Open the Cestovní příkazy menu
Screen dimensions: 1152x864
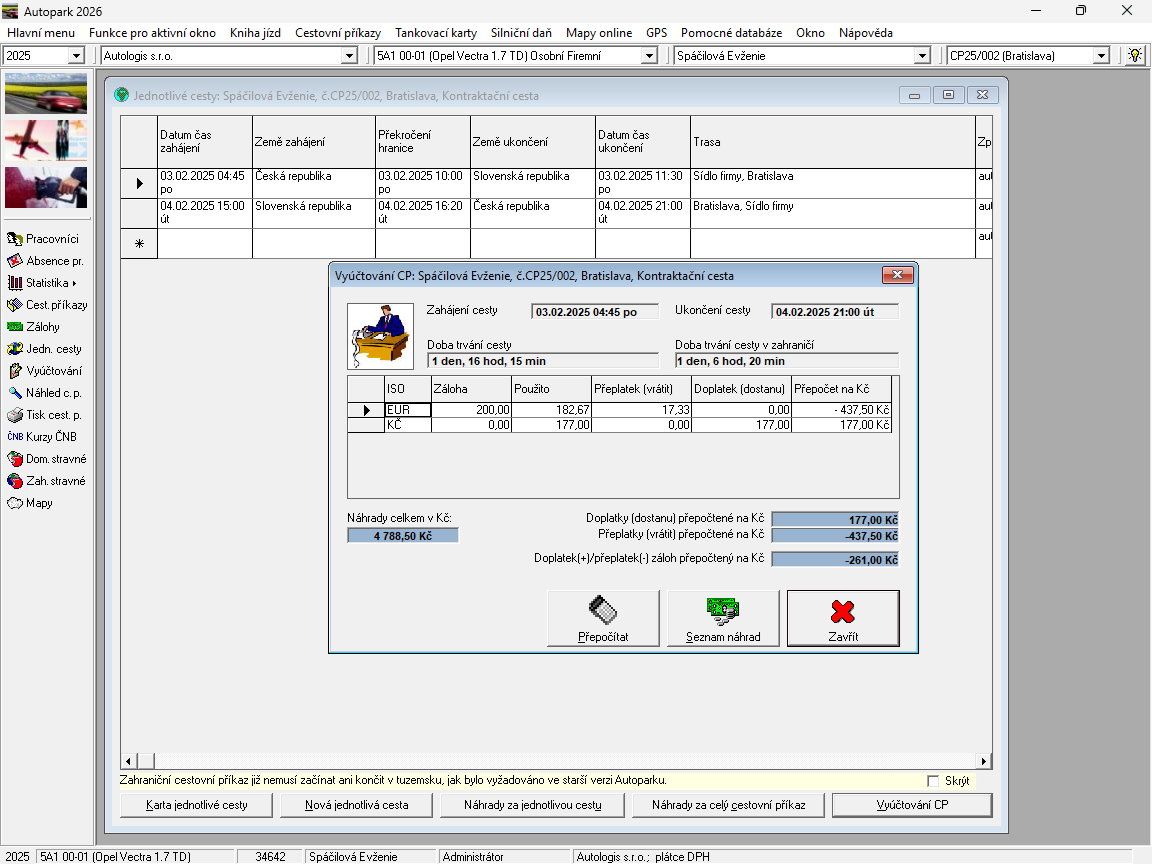[x=337, y=33]
